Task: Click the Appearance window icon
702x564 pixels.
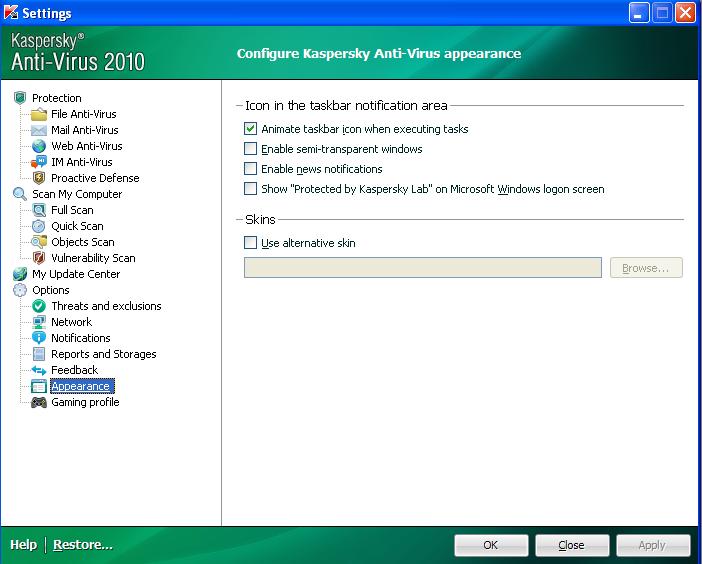Action: tap(39, 386)
